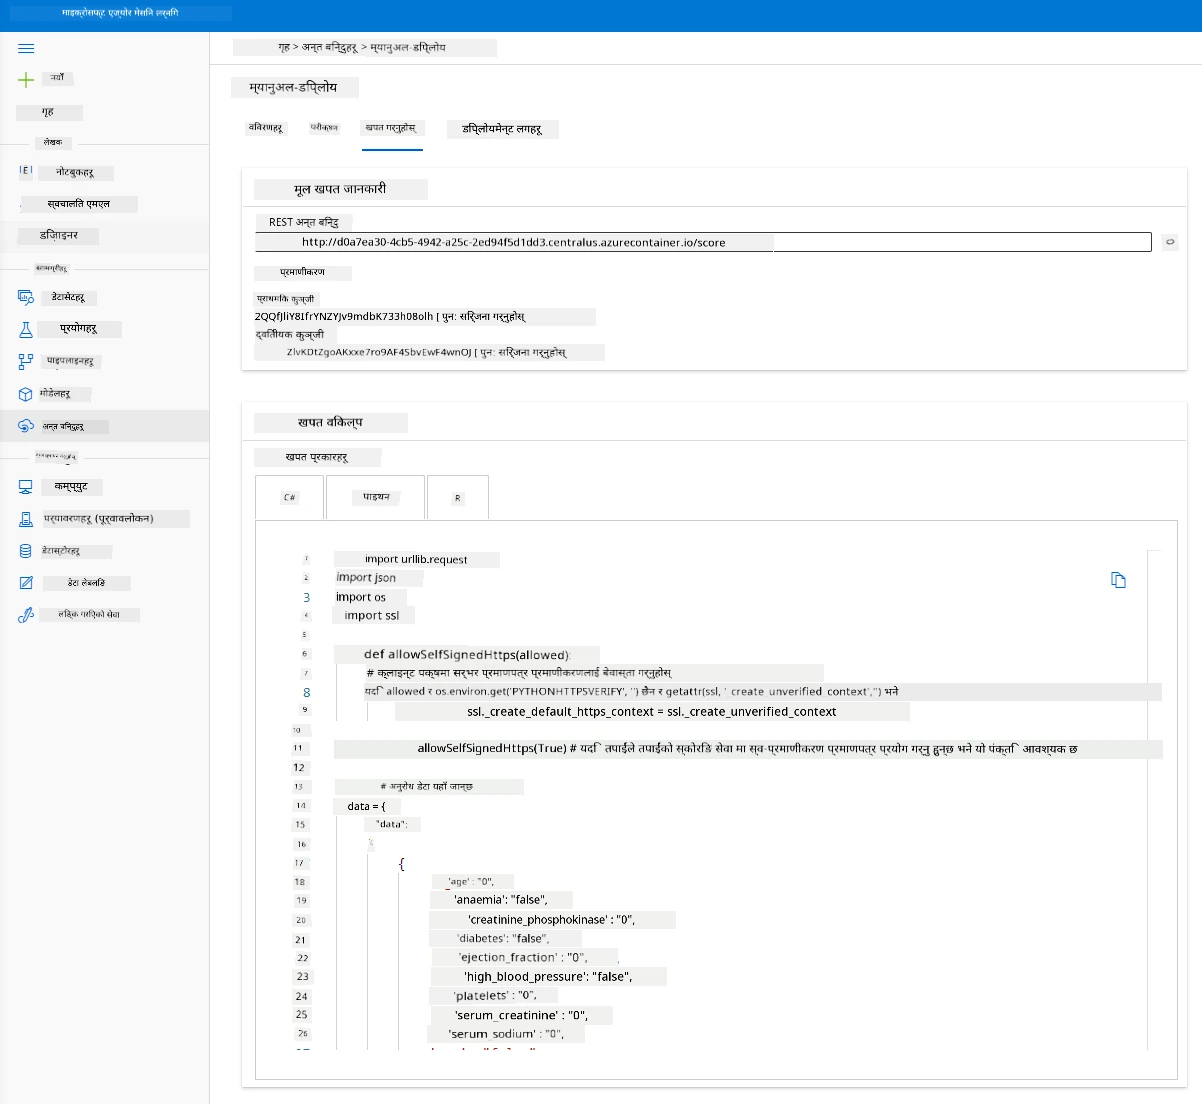Open the Data Labeling pencil icon
1202x1104 pixels.
pos(26,583)
